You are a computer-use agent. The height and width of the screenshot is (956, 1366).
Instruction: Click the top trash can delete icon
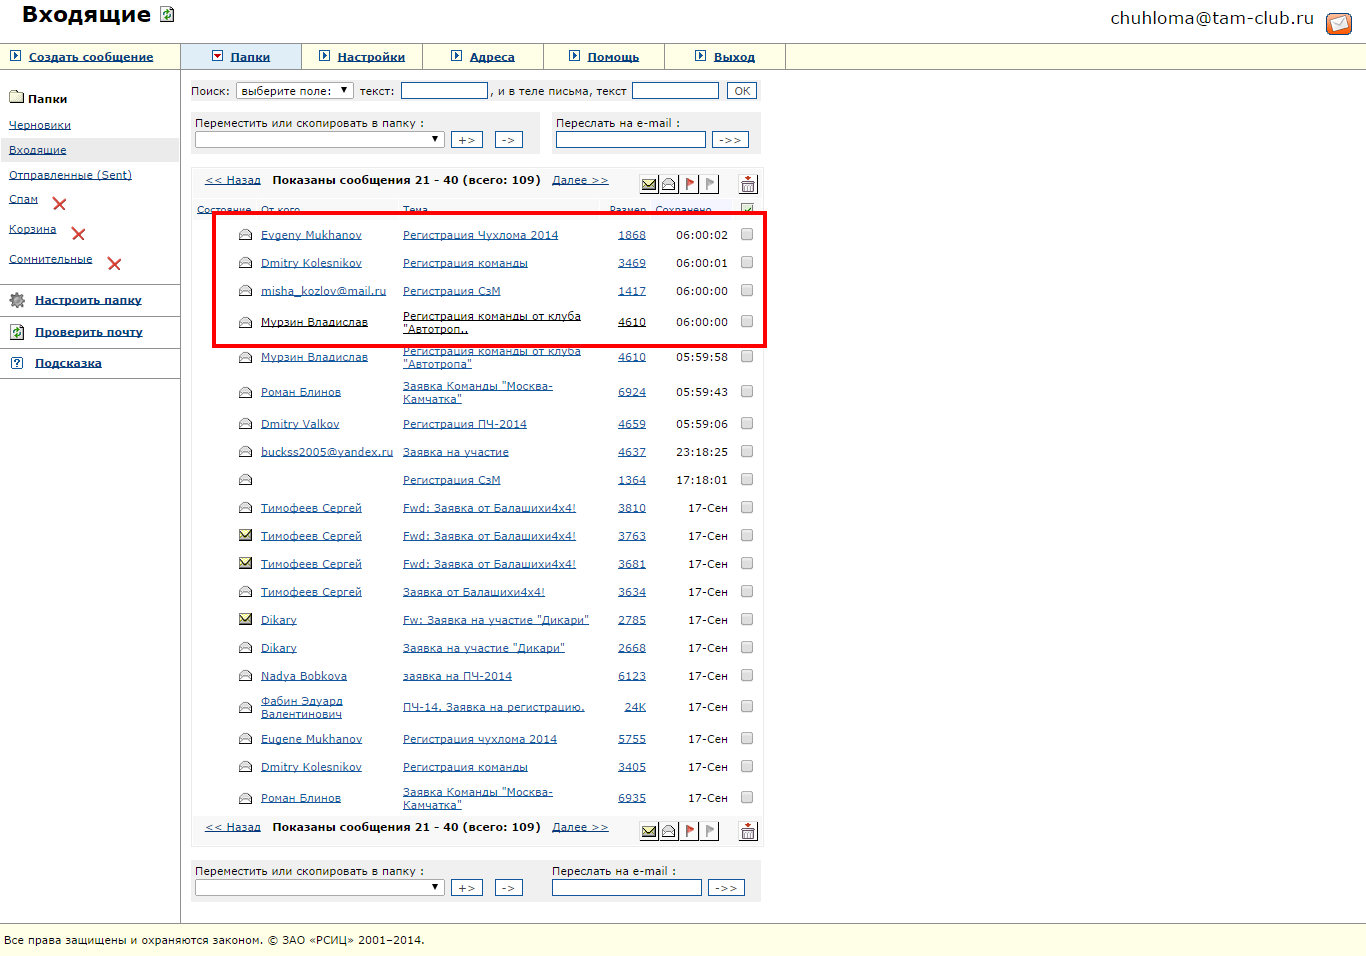tap(748, 184)
